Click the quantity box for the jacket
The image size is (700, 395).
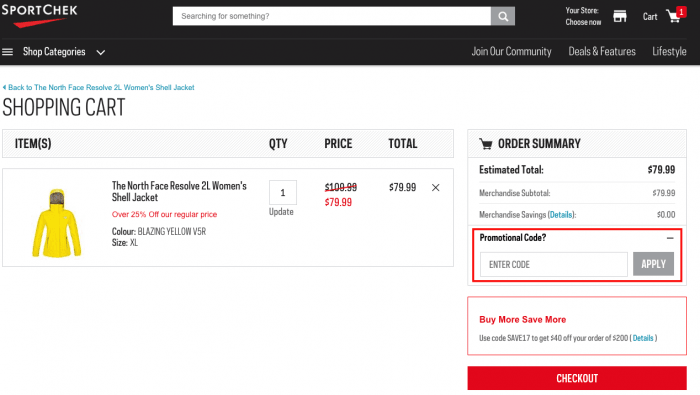pos(283,192)
